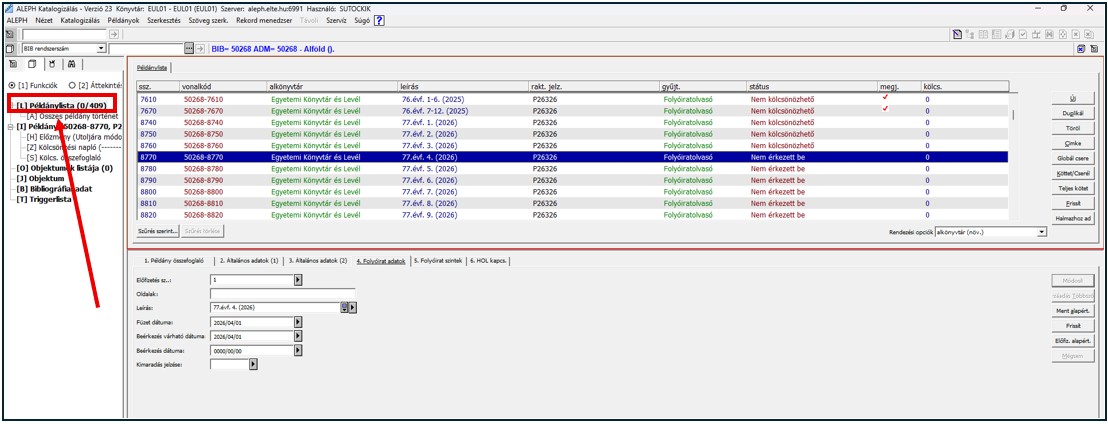Viewport: 1108px width, 424px height.
Task: Click arrow button next to Füzet dátuma field
Action: [x=297, y=322]
